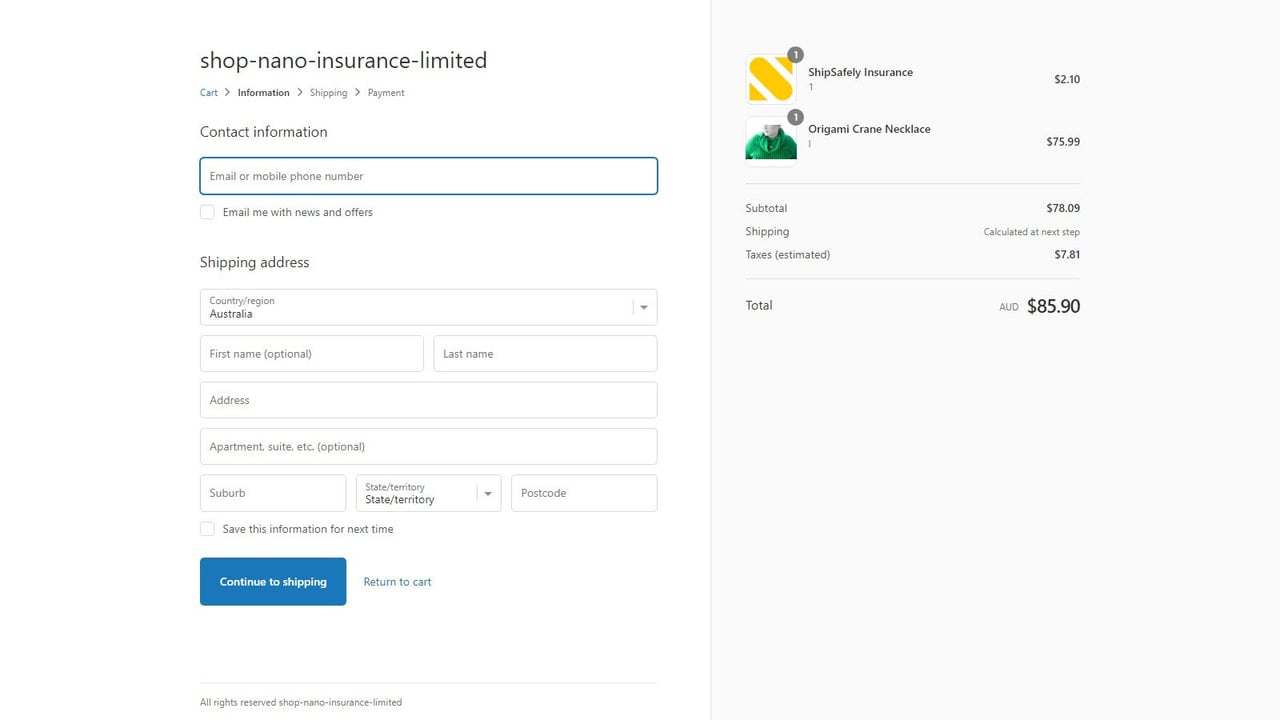Click the chevron before Payment breadcrumb
This screenshot has height=720, width=1280.
(x=358, y=92)
